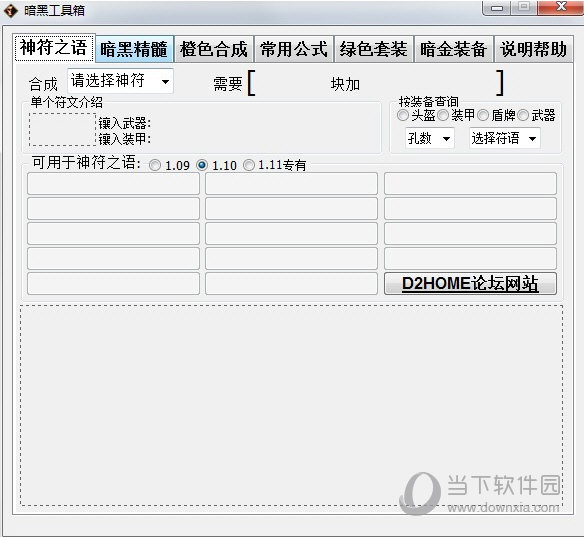This screenshot has height=537, width=584.
Task: Open the D2HOME论坛网站 button
Action: pos(470,284)
